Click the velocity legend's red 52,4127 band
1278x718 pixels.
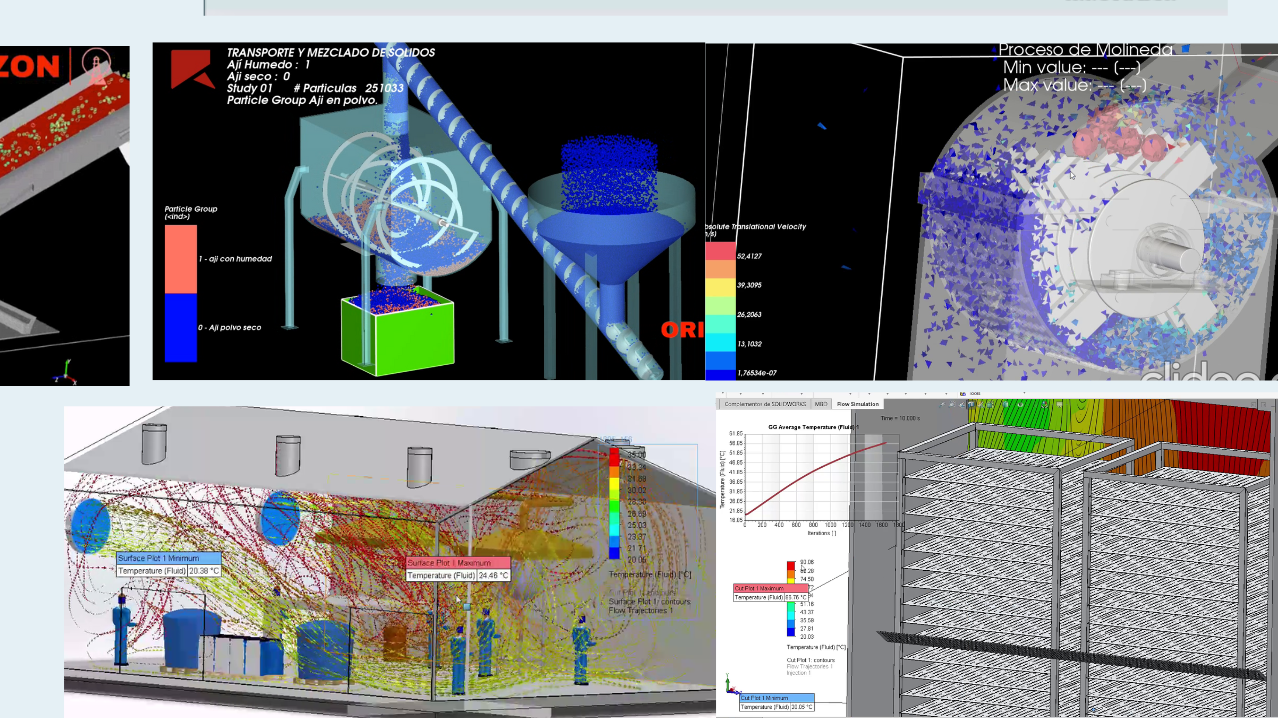(x=720, y=254)
